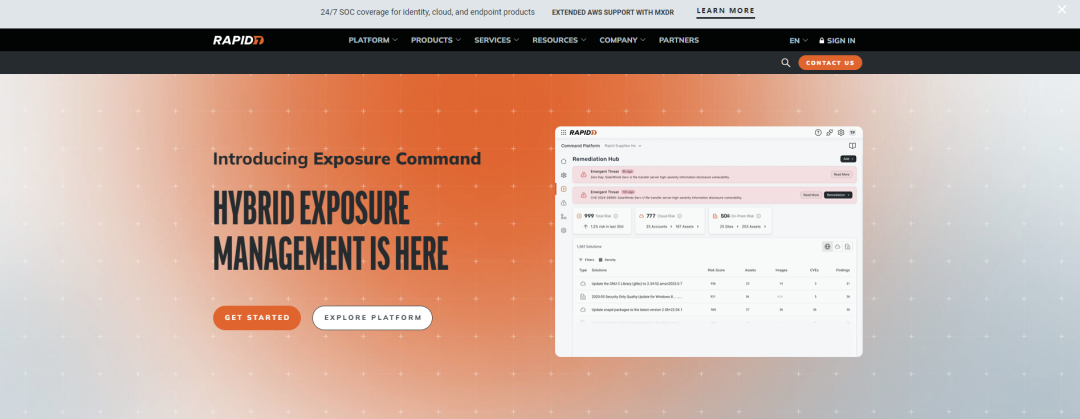This screenshot has width=1080, height=419.
Task: Toggle the on-prem file solutions view
Action: pos(848,247)
